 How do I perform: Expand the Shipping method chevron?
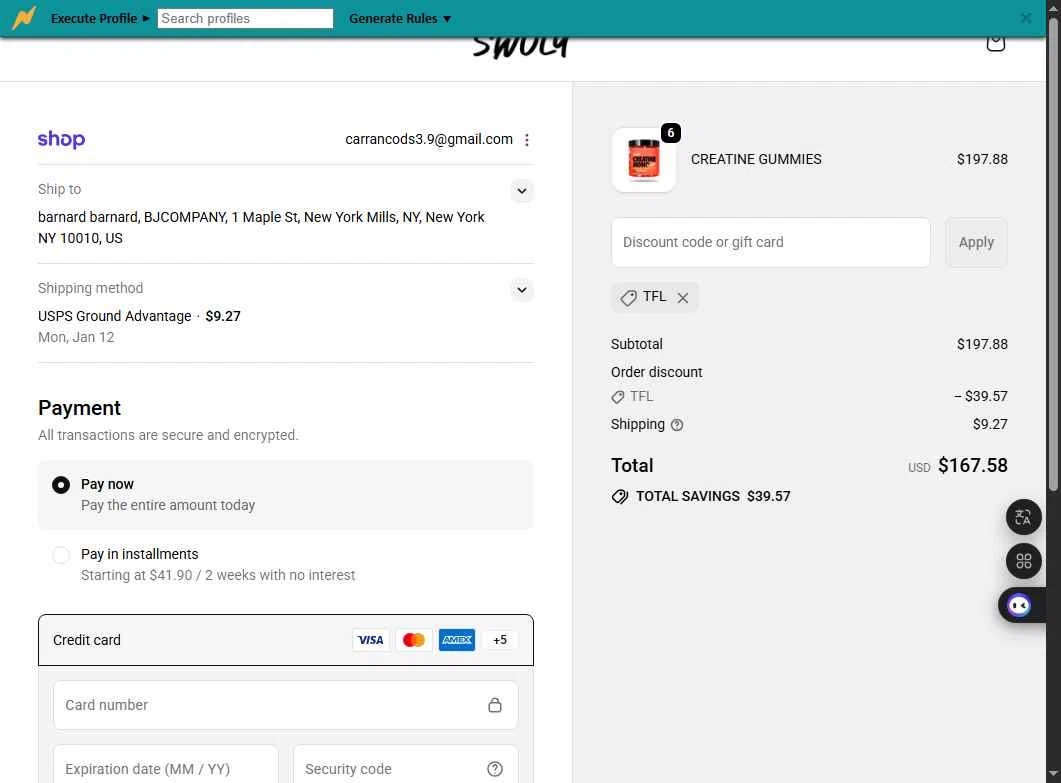(522, 290)
